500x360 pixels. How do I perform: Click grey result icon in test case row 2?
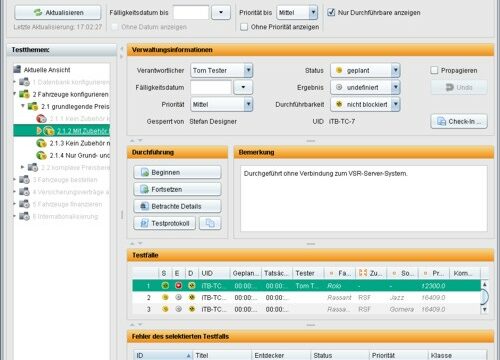tap(178, 297)
